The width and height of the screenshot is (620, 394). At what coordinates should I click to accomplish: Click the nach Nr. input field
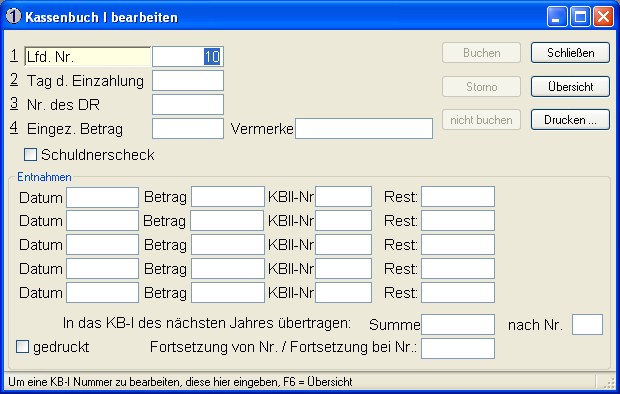click(x=588, y=324)
